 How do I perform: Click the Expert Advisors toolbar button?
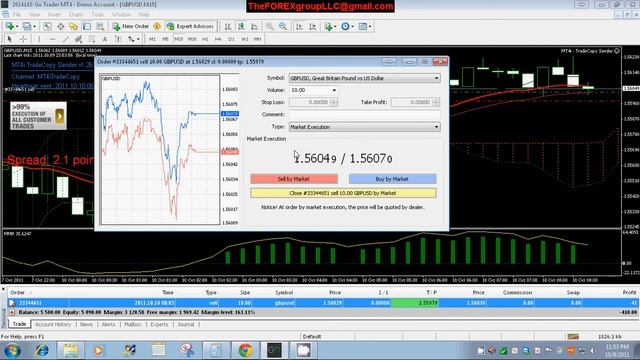click(x=190, y=27)
